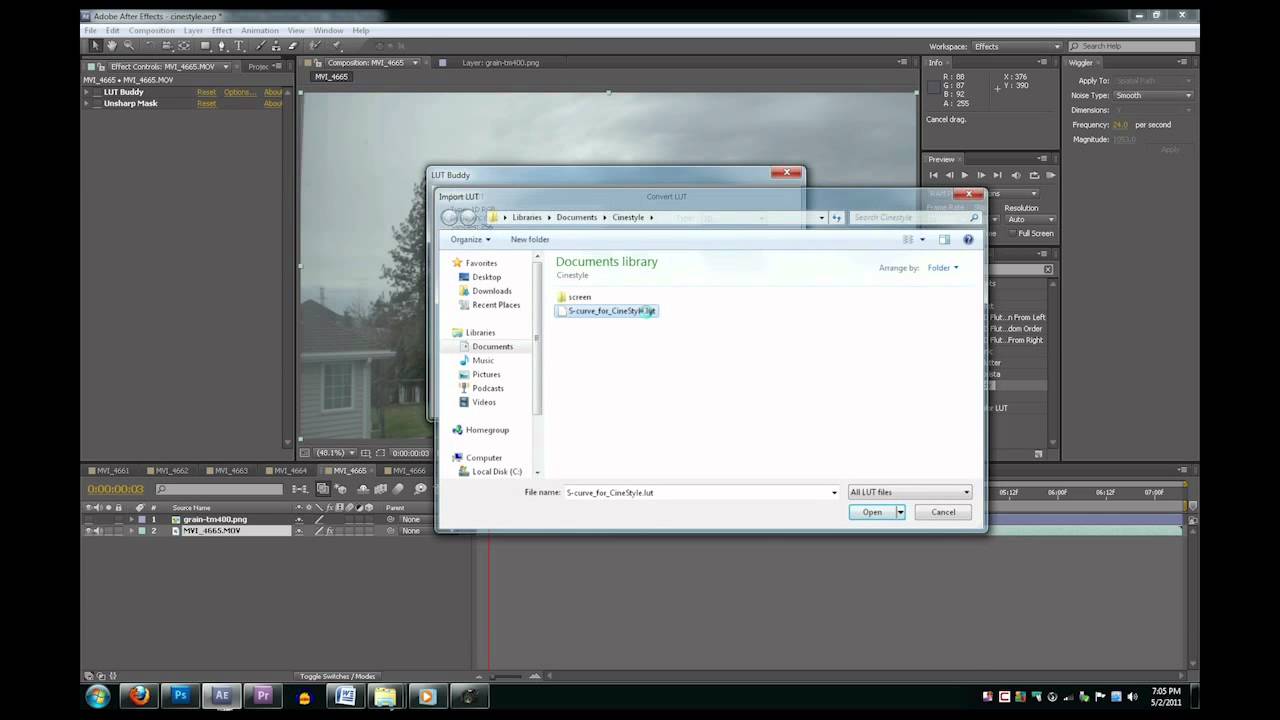Select the screen folder in file list

click(x=573, y=297)
